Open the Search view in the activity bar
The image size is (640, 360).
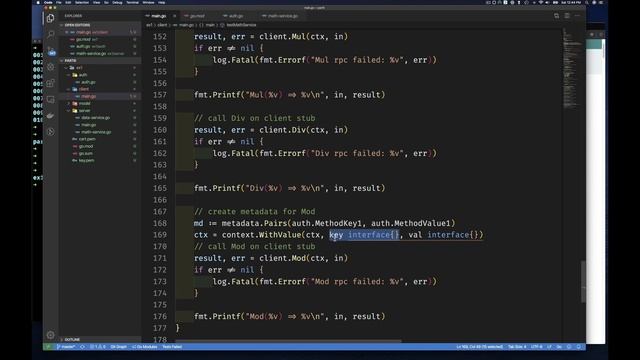point(51,34)
